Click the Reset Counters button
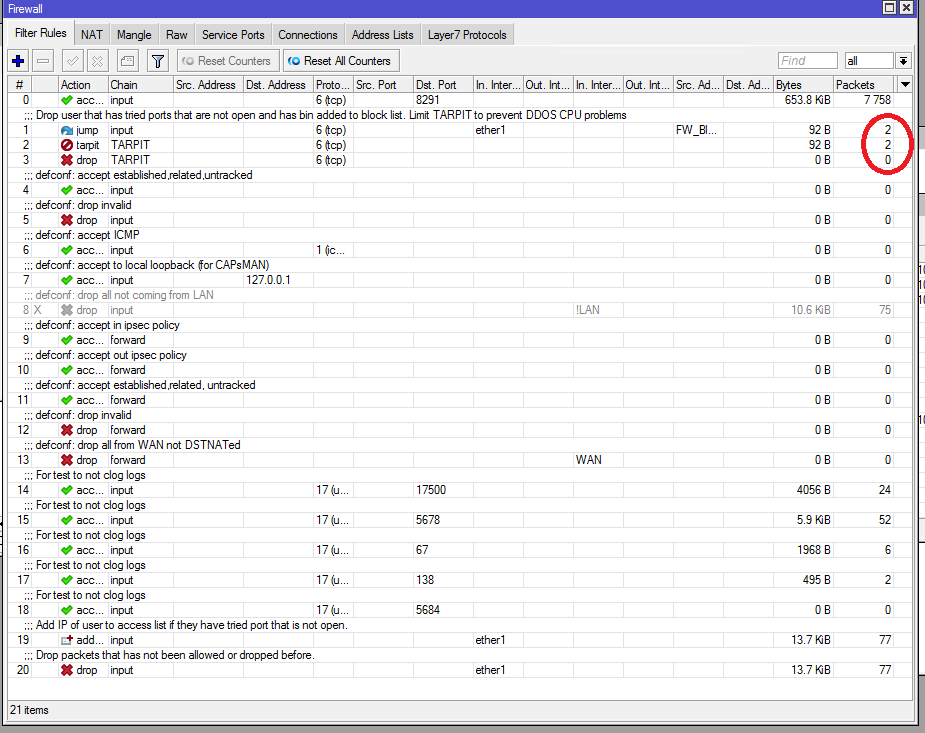This screenshot has height=733, width=925. [x=227, y=61]
